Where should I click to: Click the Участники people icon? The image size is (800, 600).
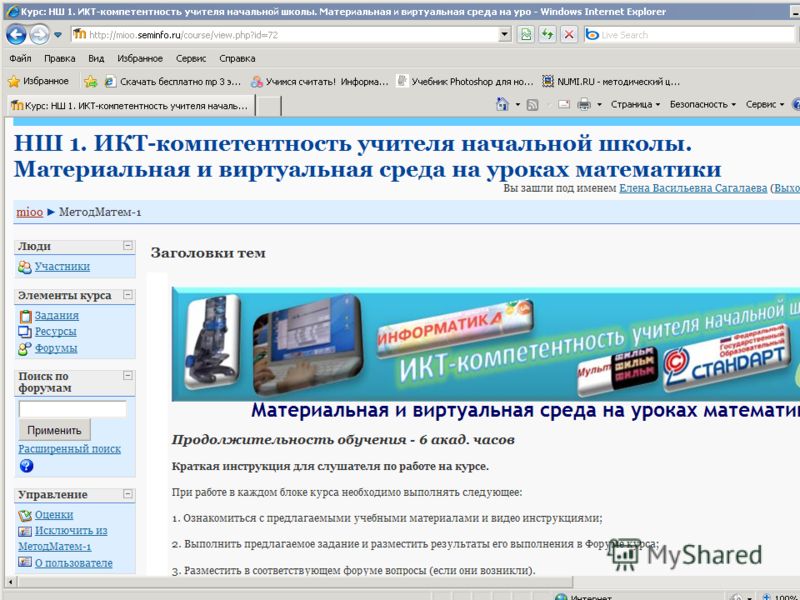coord(24,267)
